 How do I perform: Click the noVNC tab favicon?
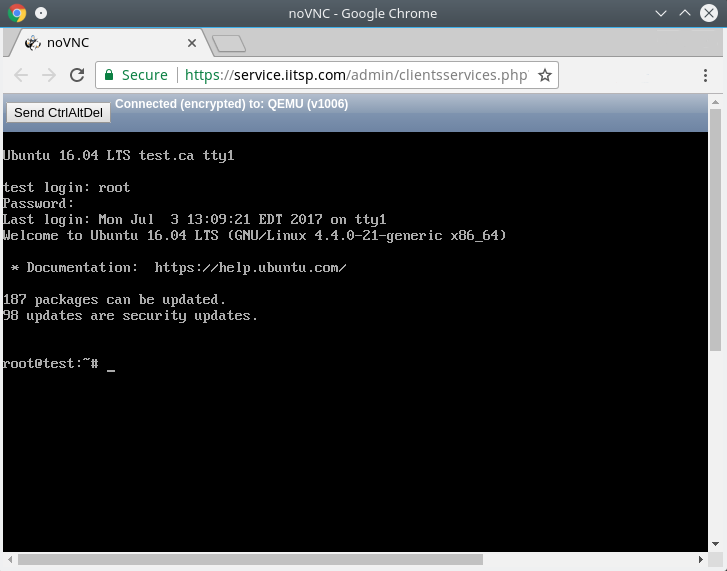(x=32, y=43)
